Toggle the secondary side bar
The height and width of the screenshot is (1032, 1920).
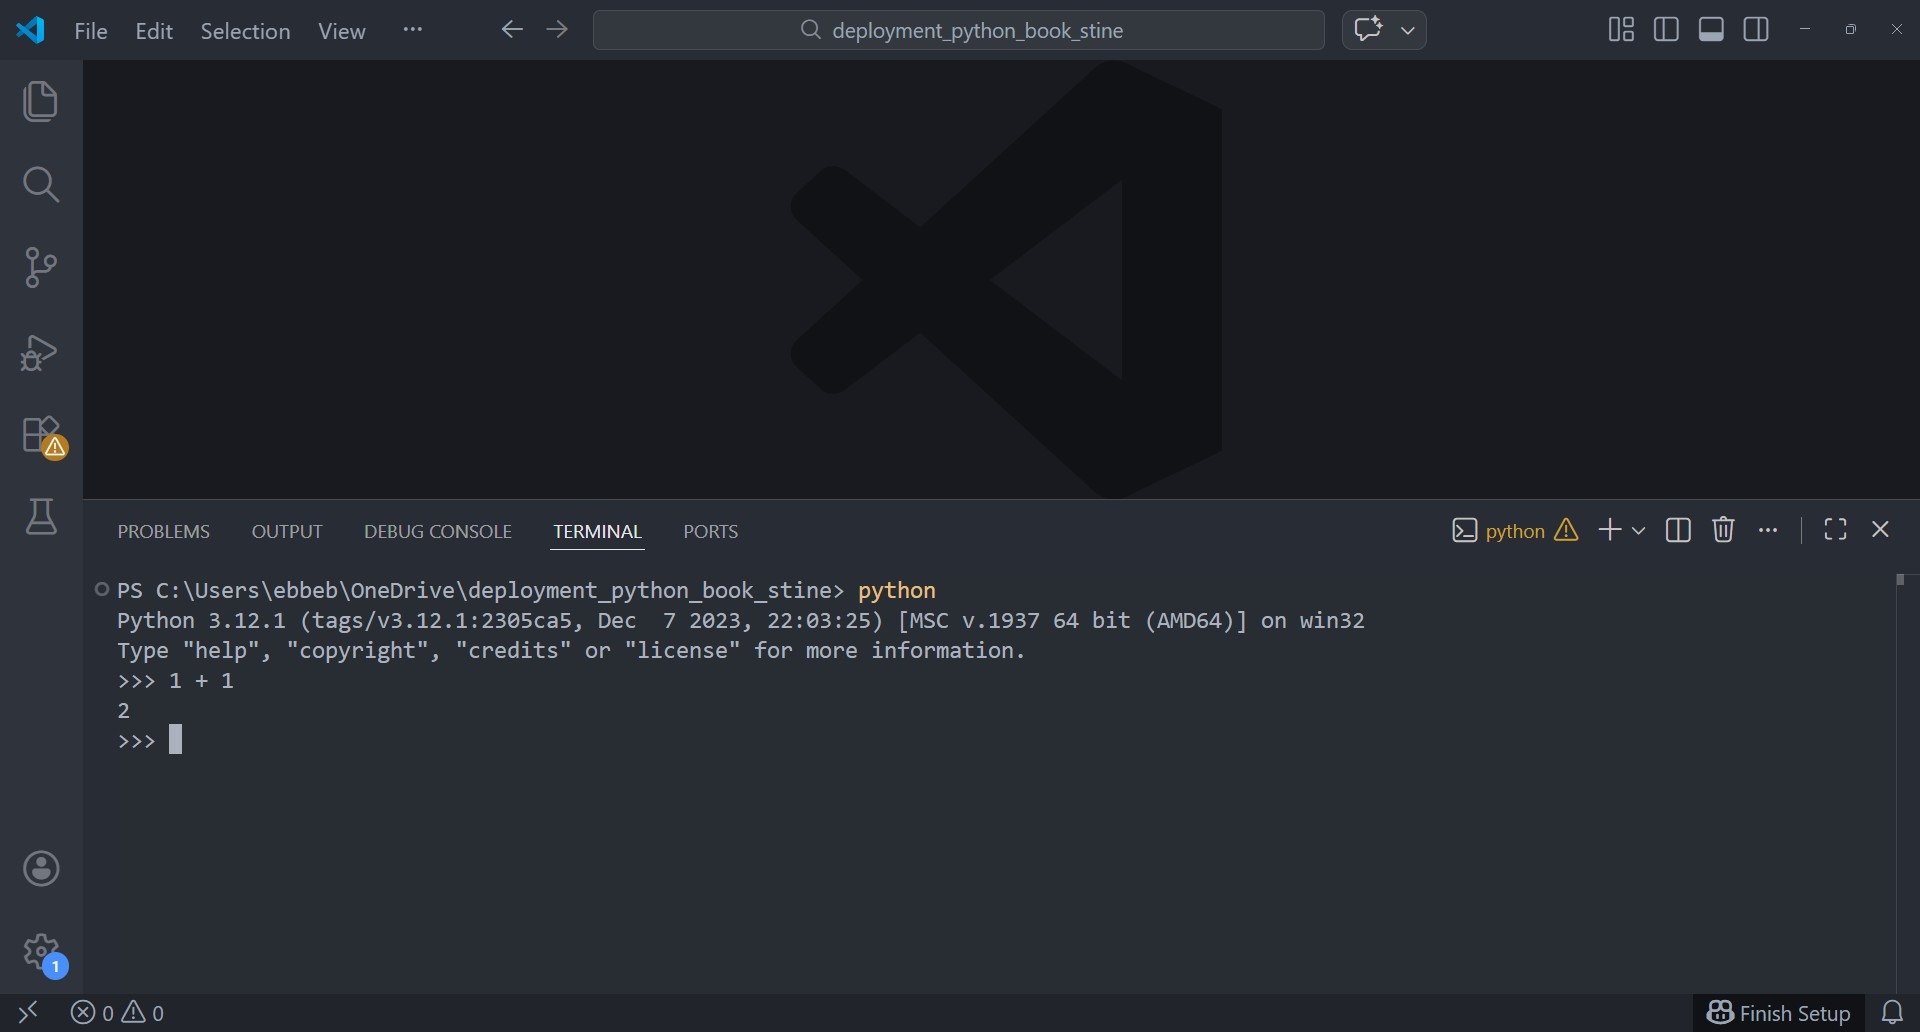[1756, 30]
